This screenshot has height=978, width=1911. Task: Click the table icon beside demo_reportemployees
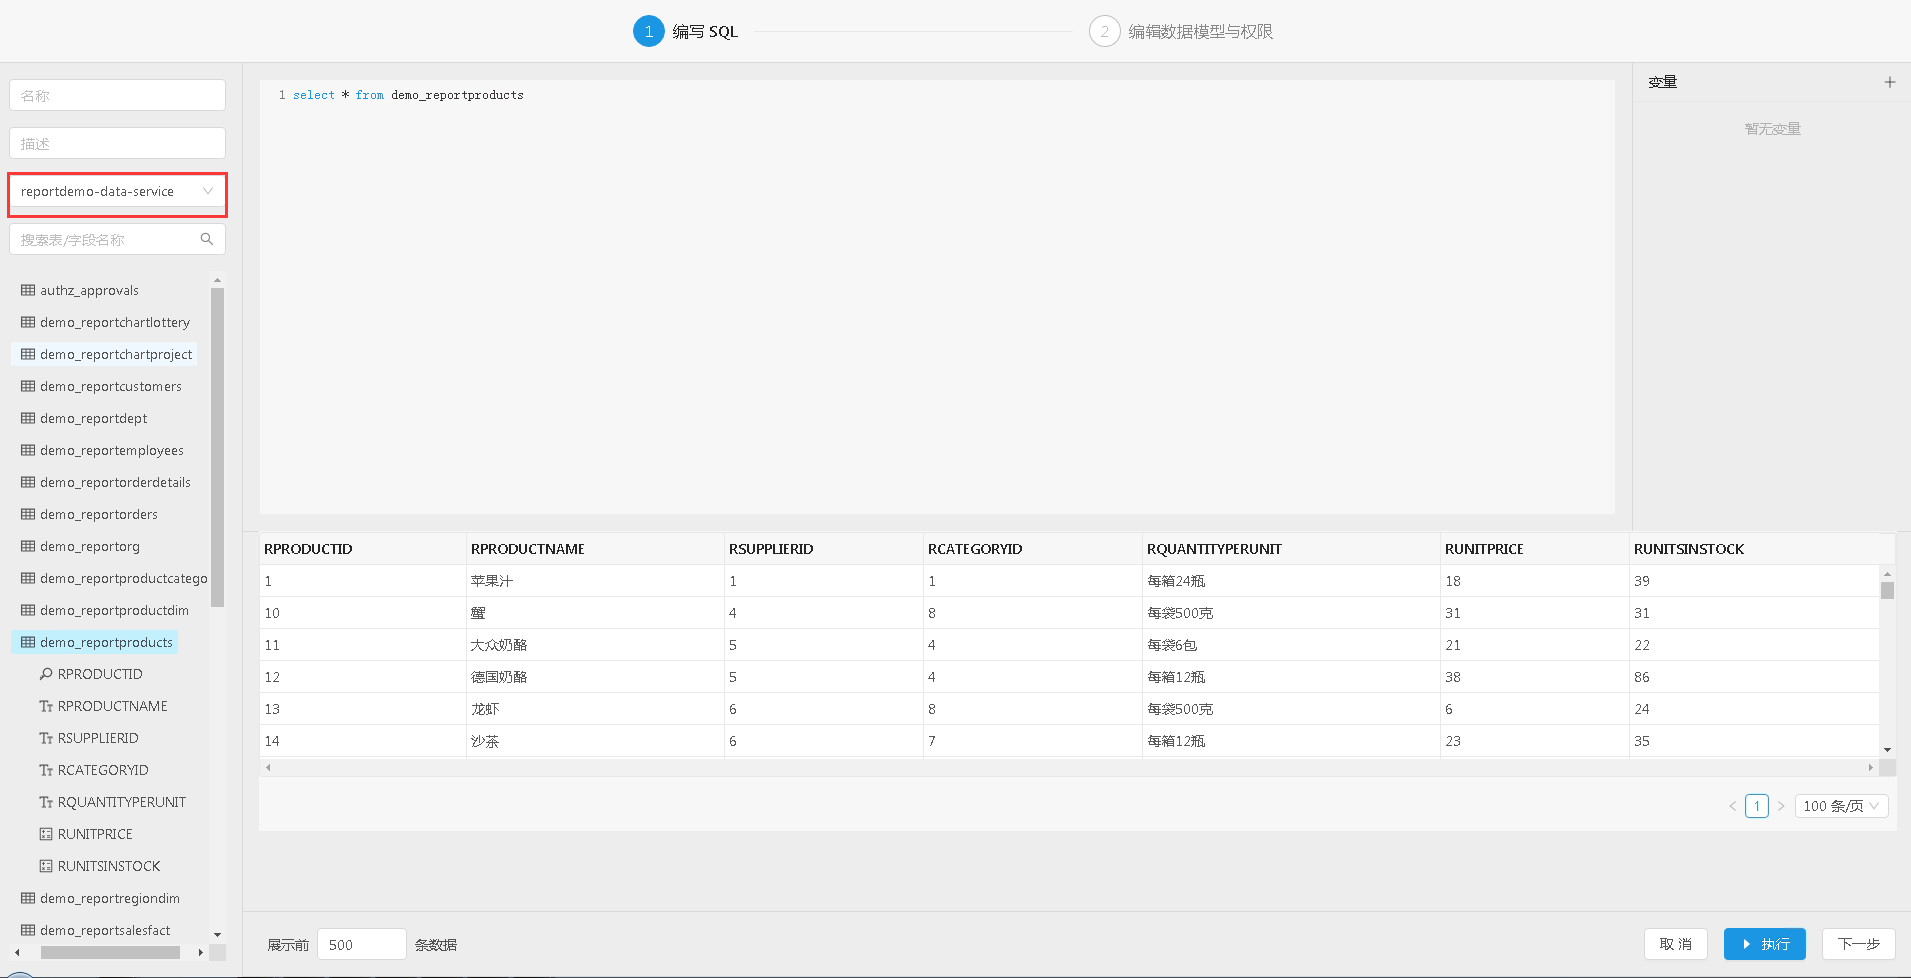(28, 450)
